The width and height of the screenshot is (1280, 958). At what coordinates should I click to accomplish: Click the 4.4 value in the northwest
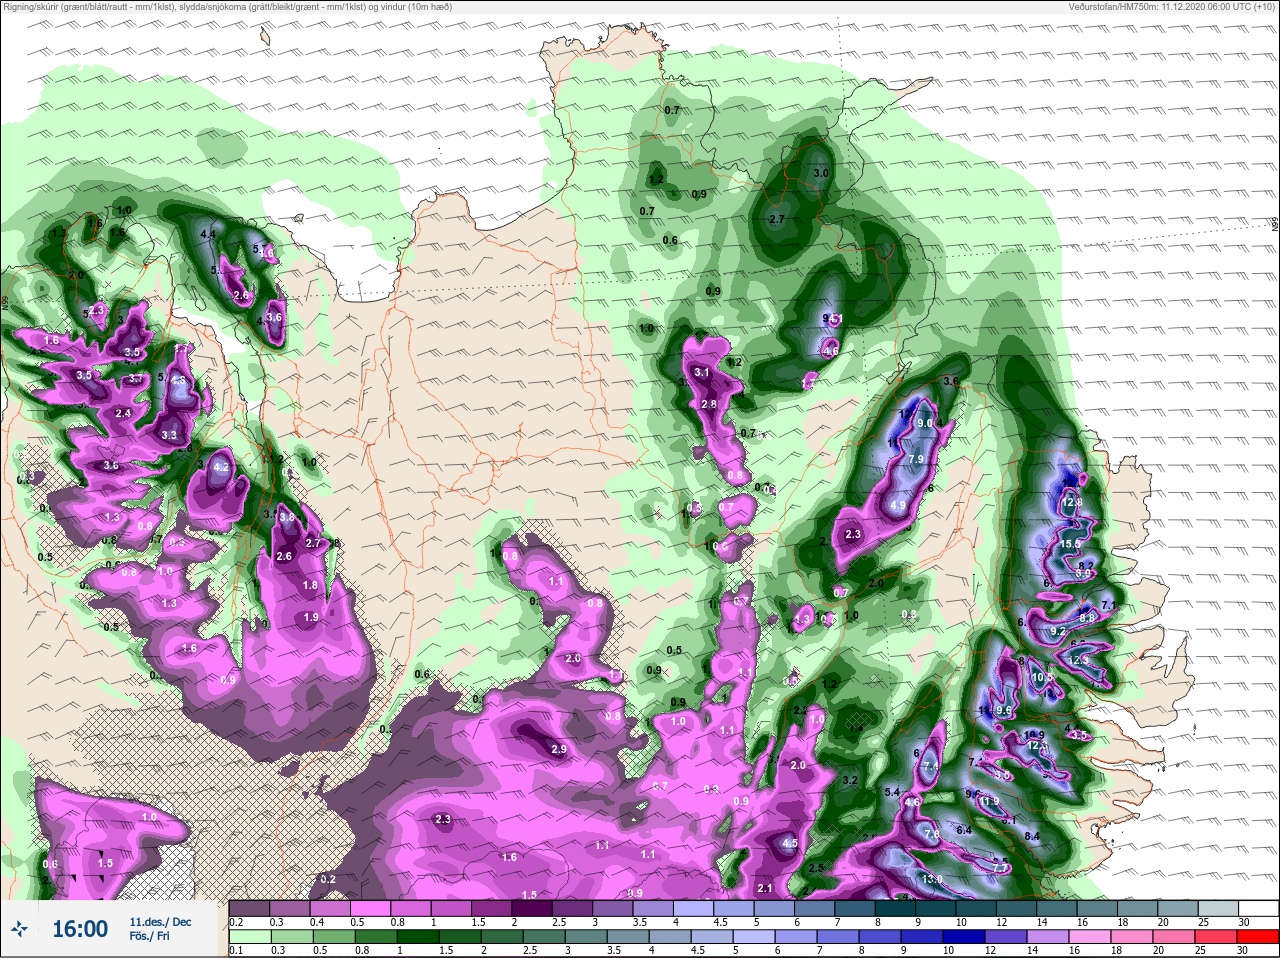(x=208, y=234)
